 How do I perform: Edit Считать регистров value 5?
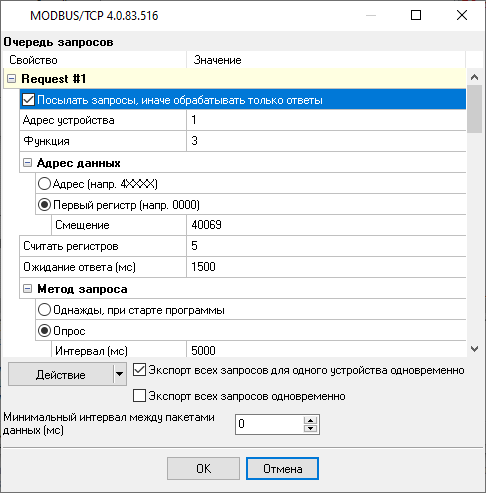tap(326, 246)
